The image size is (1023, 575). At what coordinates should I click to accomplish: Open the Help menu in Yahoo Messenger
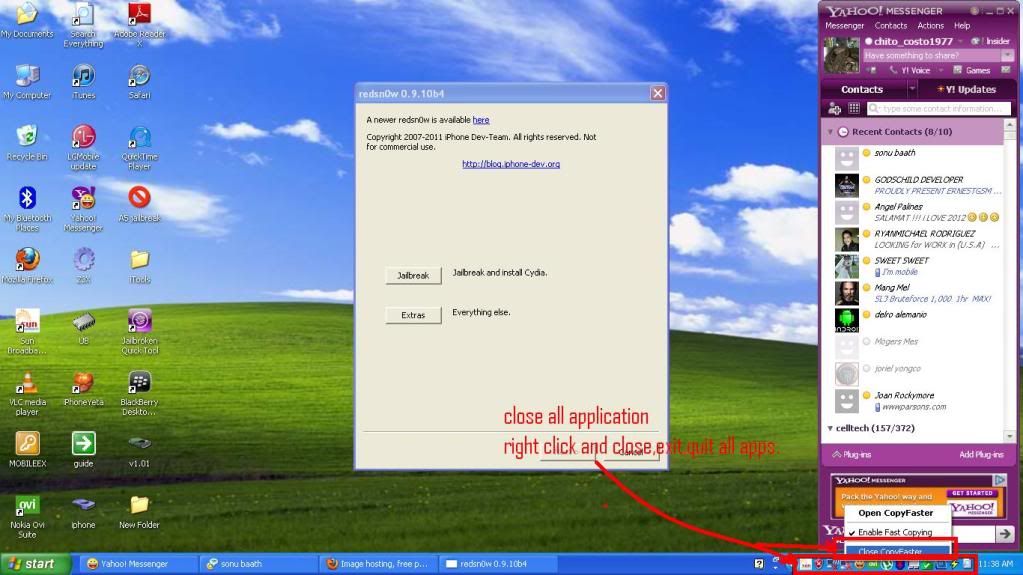click(x=962, y=26)
